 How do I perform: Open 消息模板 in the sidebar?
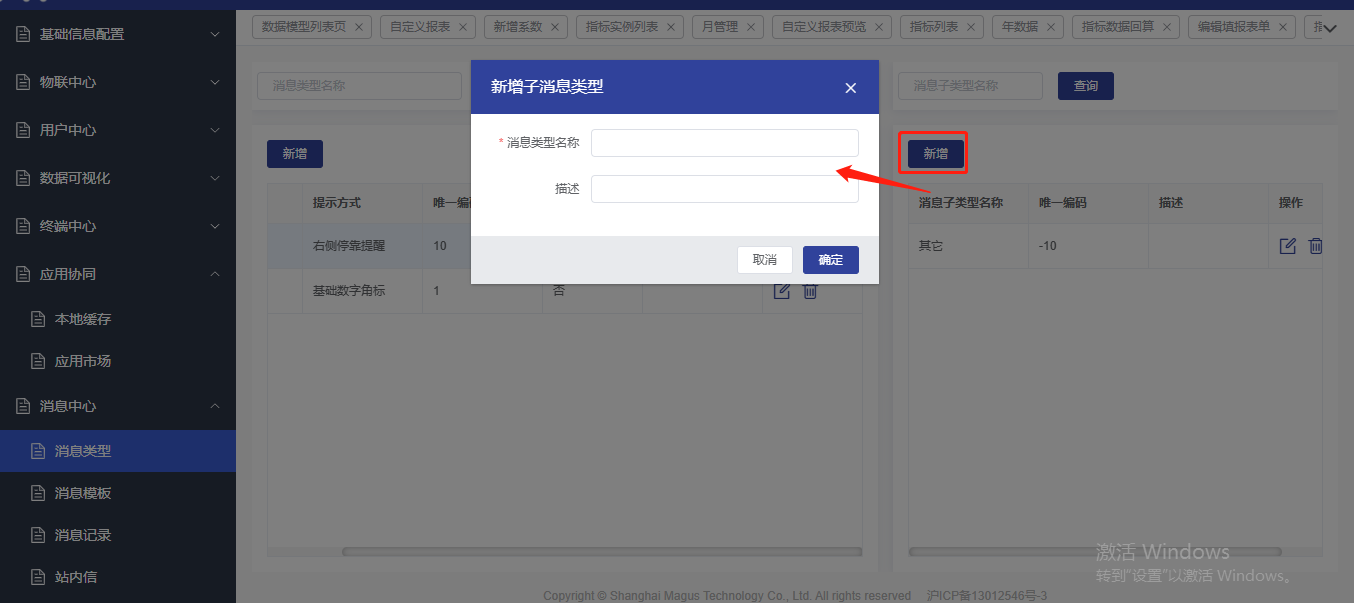(x=83, y=493)
